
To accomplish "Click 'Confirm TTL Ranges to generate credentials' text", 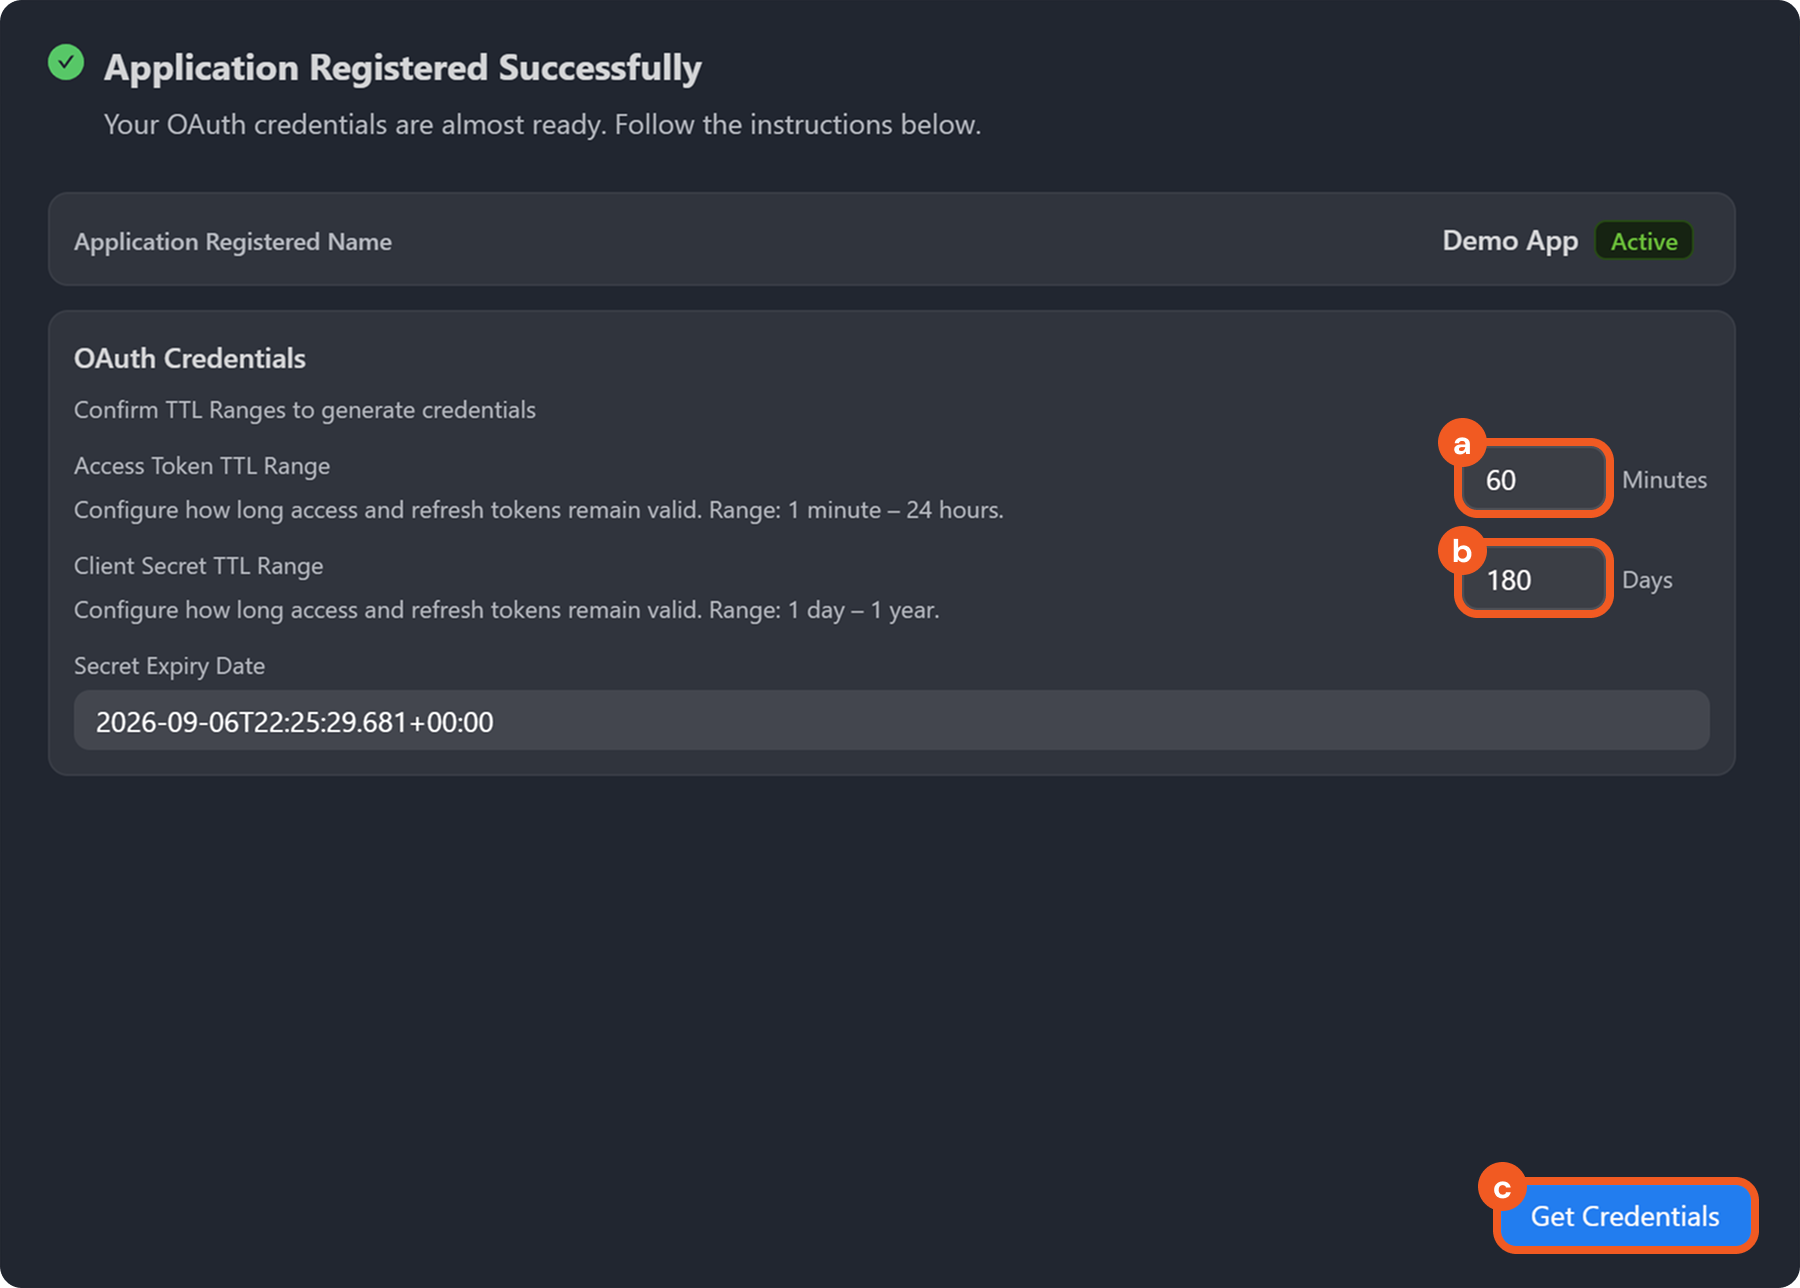I will pyautogui.click(x=305, y=410).
